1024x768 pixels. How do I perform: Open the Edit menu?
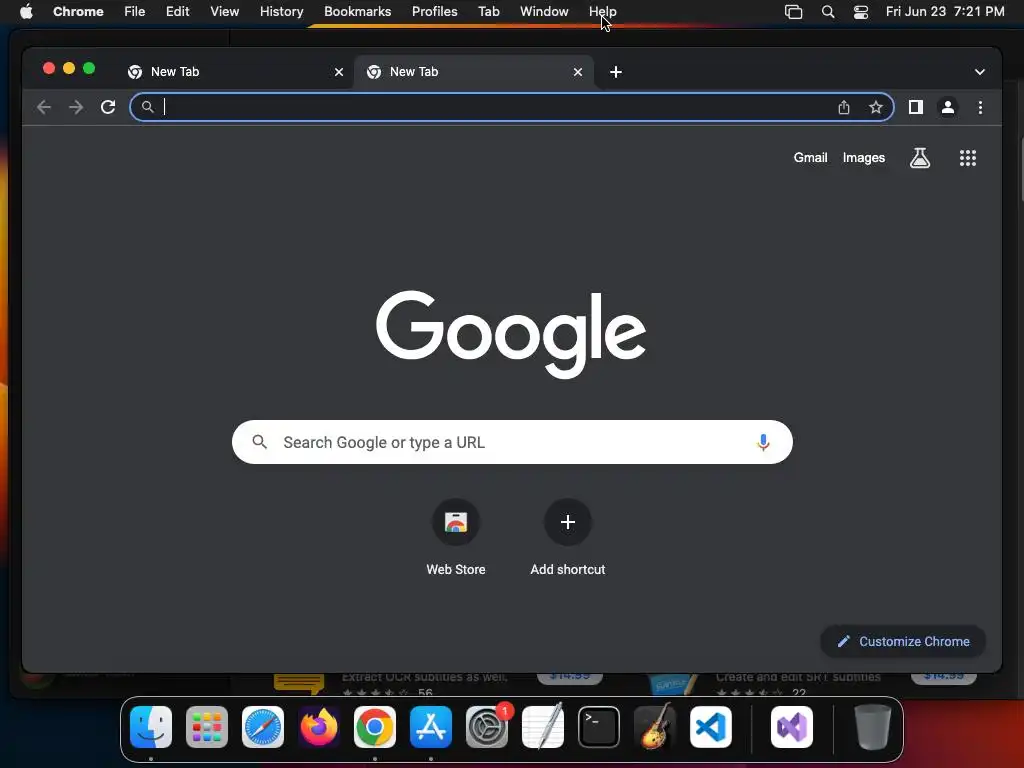click(x=177, y=12)
